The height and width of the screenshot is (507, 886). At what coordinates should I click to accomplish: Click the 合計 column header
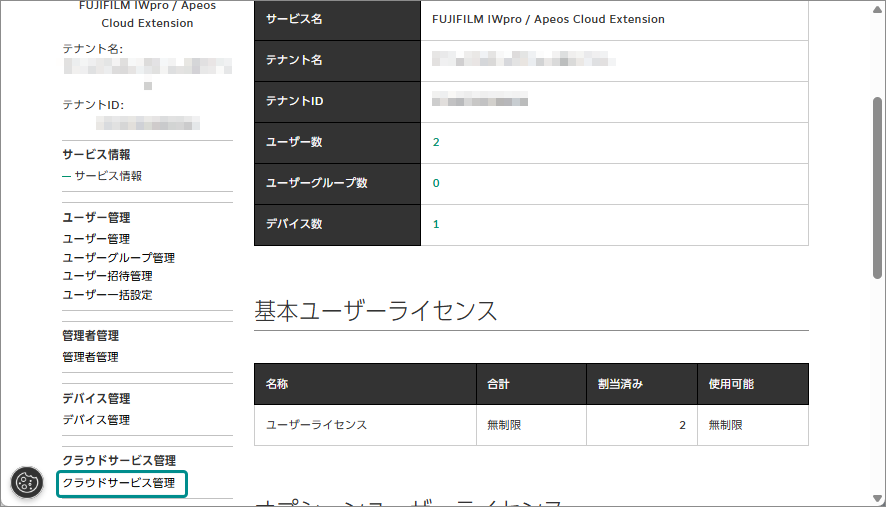pos(531,384)
